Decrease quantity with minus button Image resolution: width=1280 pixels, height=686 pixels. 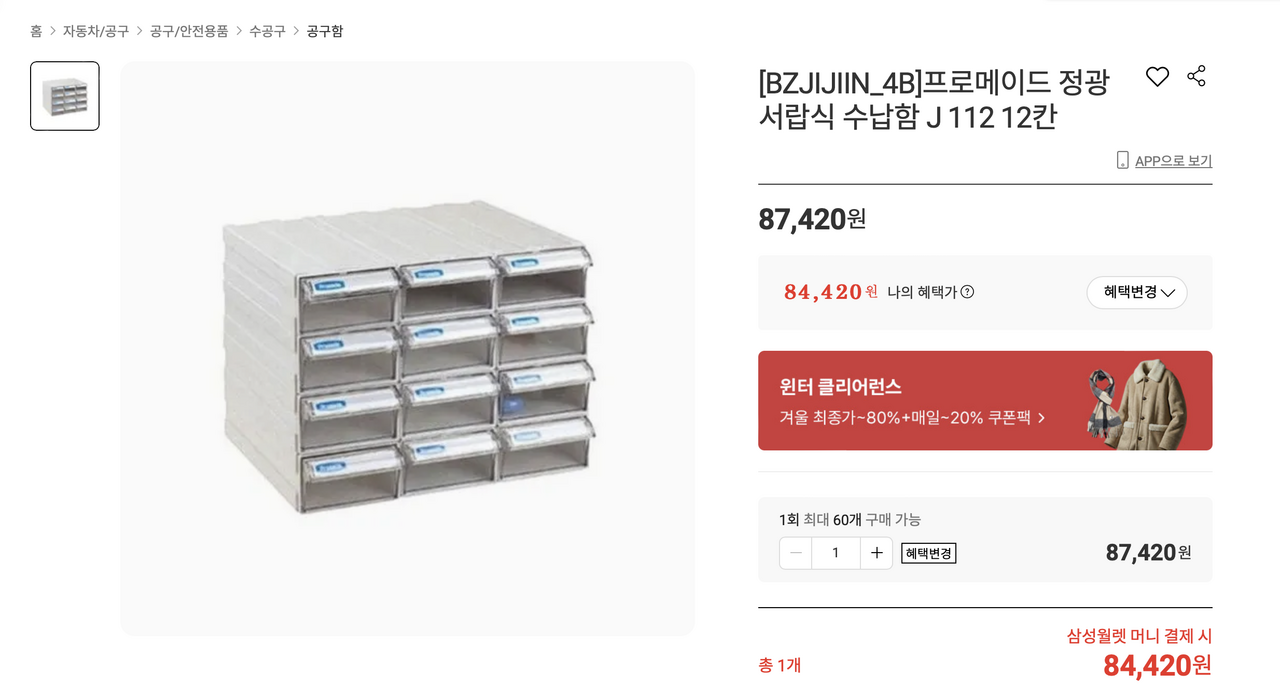click(796, 553)
